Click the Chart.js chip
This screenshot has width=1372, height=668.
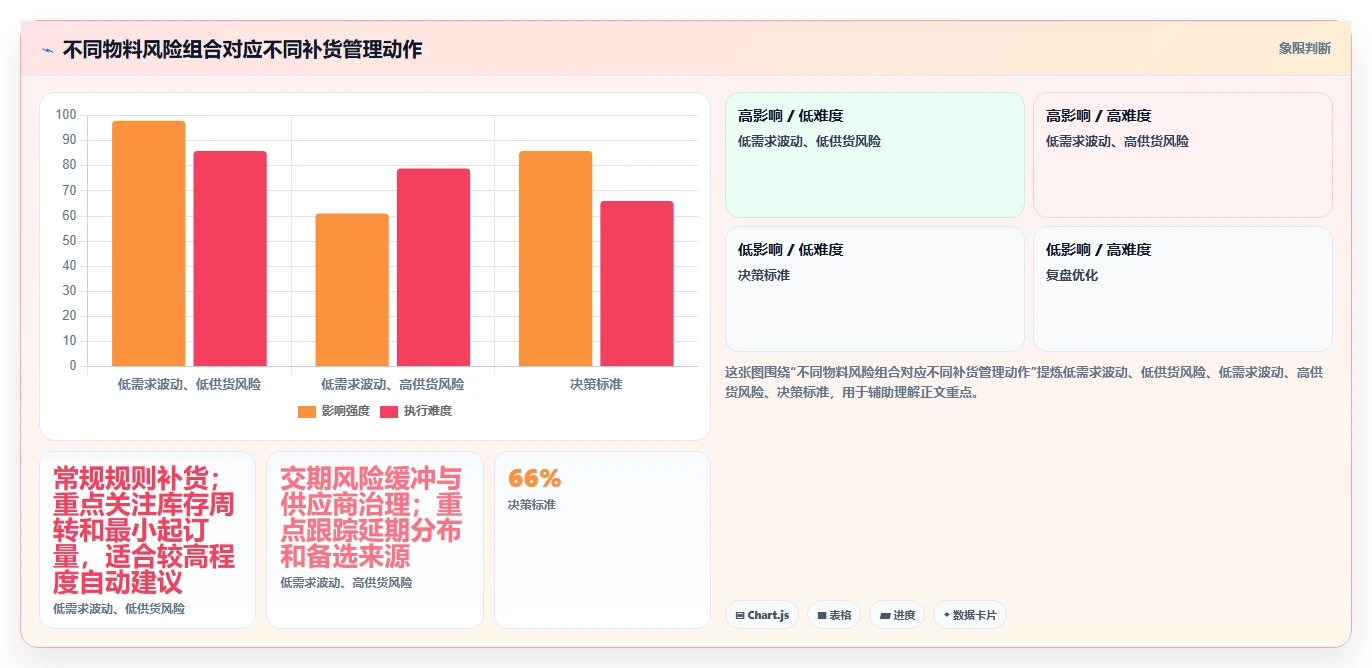click(762, 615)
